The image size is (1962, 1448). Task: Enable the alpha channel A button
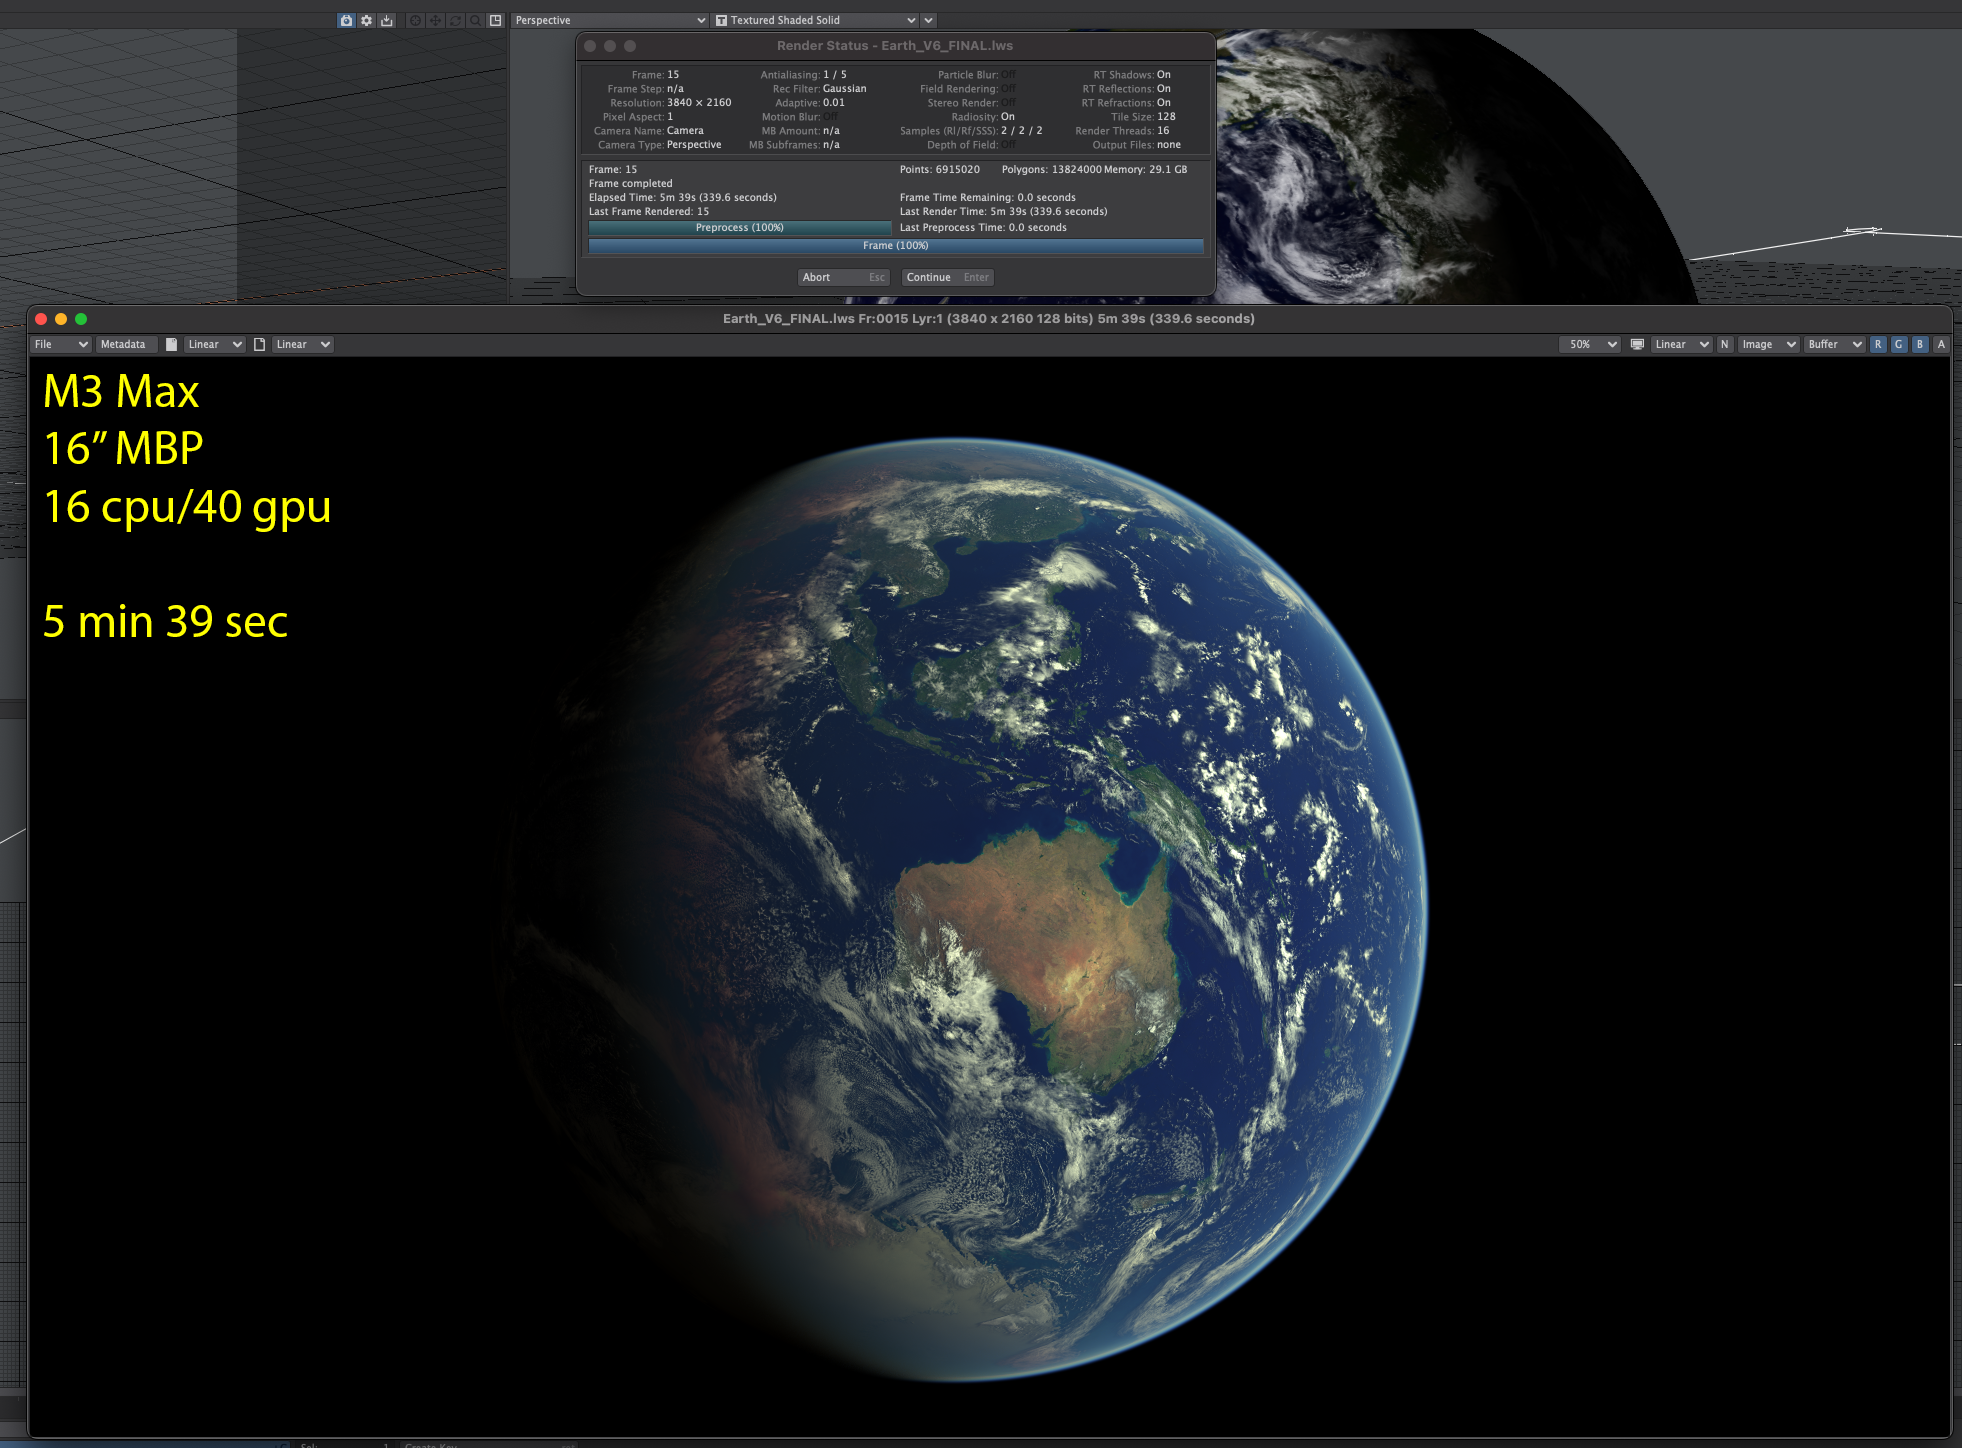1941,344
